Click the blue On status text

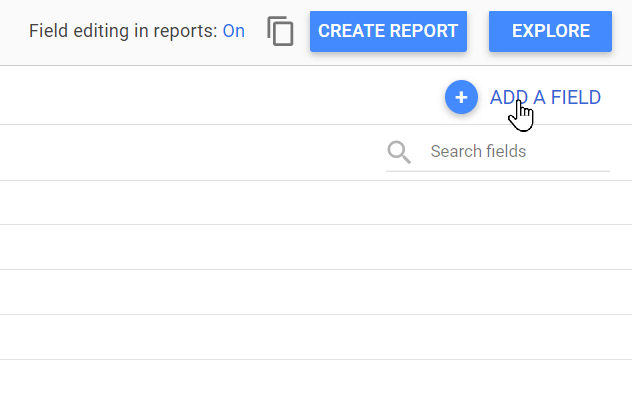(234, 31)
